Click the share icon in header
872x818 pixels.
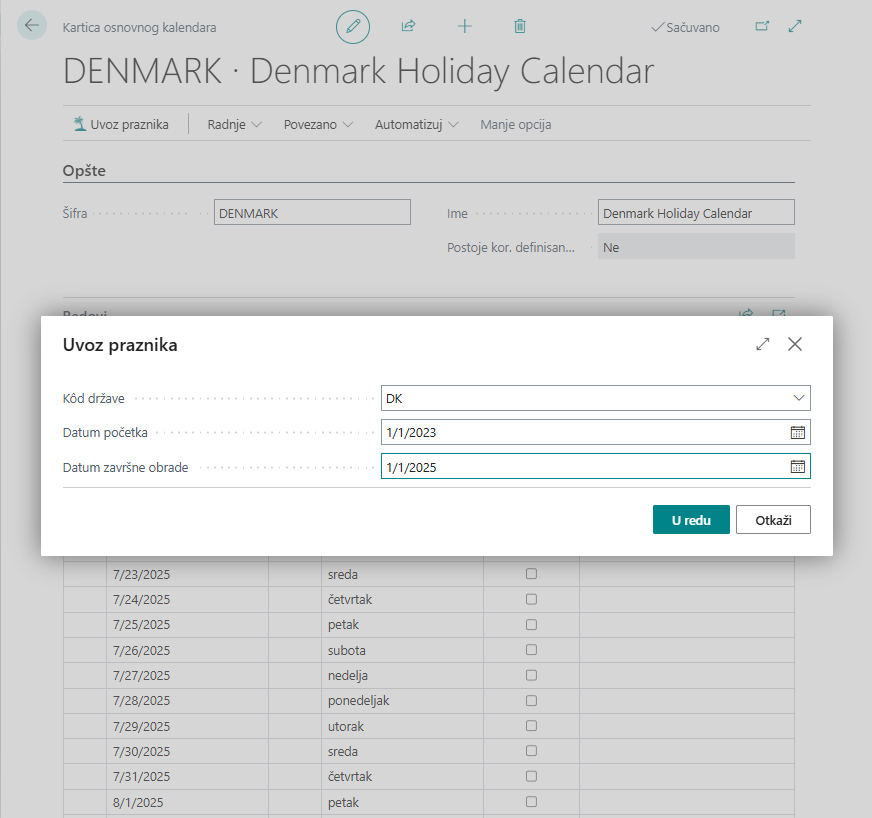(408, 27)
